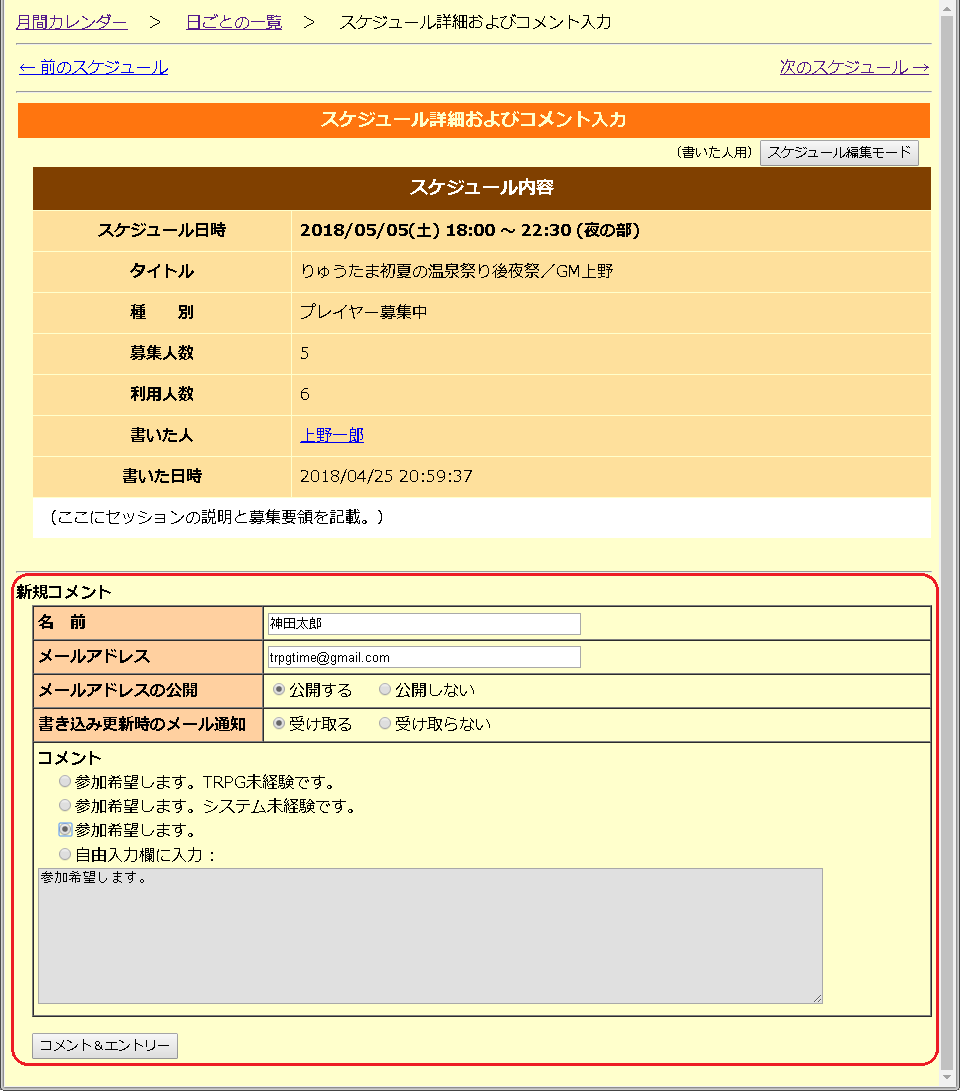Open the 日ごとの一覧 breadcrumb link
This screenshot has width=960, height=1092.
click(234, 22)
